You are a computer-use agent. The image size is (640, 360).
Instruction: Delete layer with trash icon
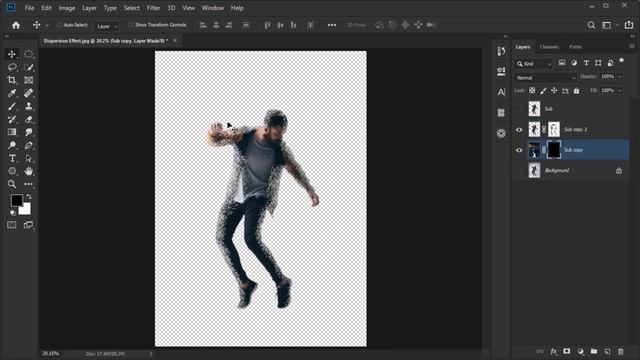(x=621, y=351)
